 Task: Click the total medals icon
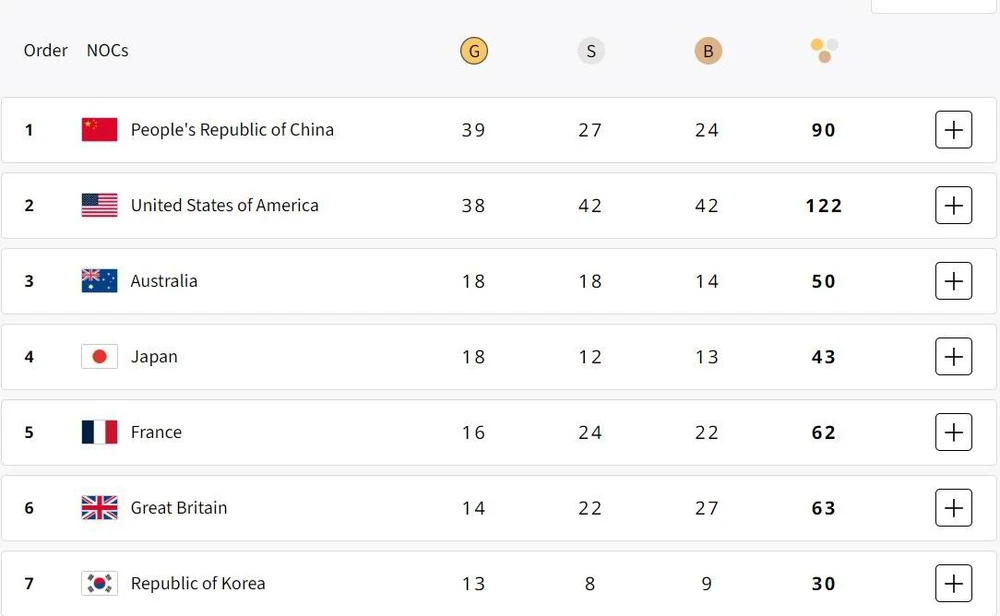[x=824, y=50]
